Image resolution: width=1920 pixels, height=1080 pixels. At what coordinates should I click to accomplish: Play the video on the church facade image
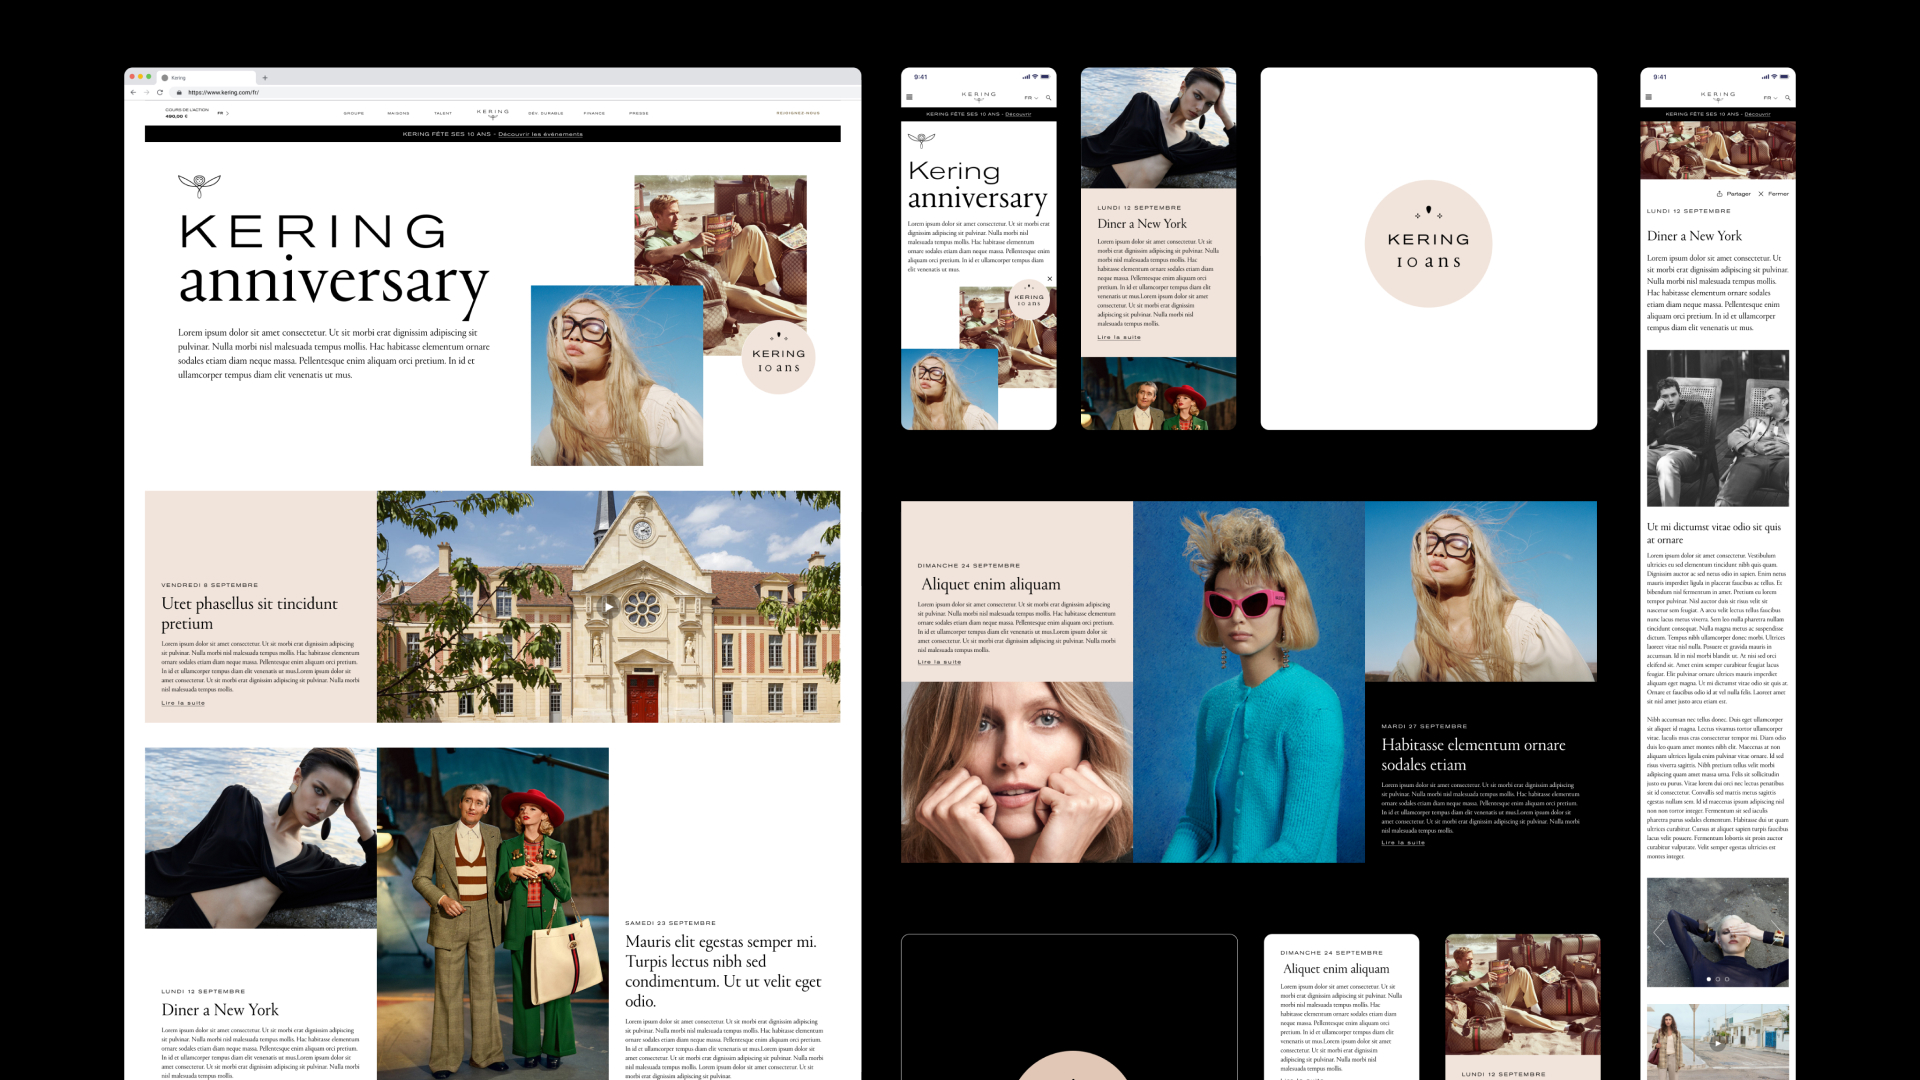[609, 607]
